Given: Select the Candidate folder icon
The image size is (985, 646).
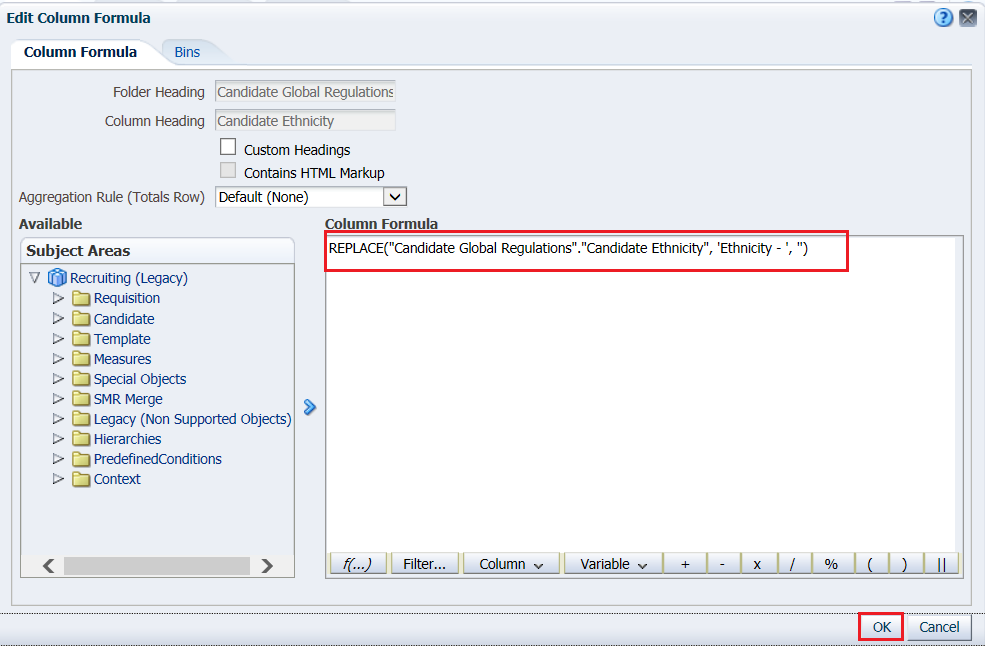Looking at the screenshot, I should coord(81,319).
